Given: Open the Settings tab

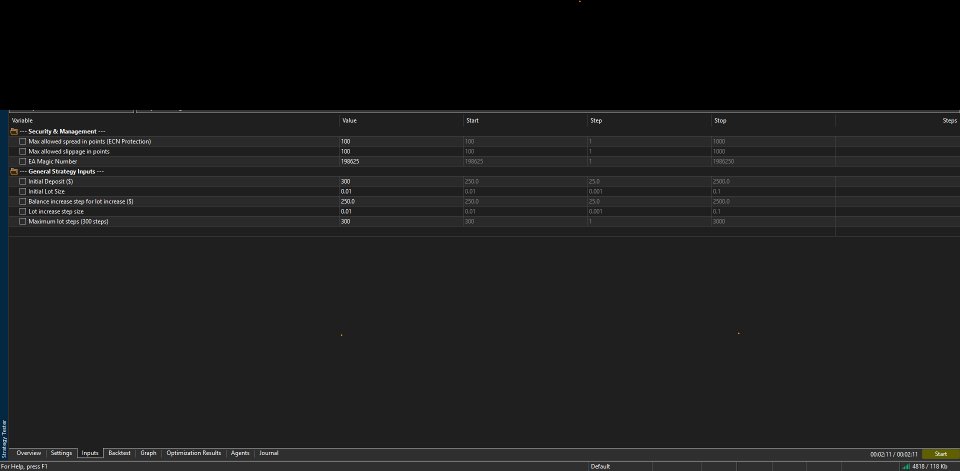Looking at the screenshot, I should click(61, 453).
